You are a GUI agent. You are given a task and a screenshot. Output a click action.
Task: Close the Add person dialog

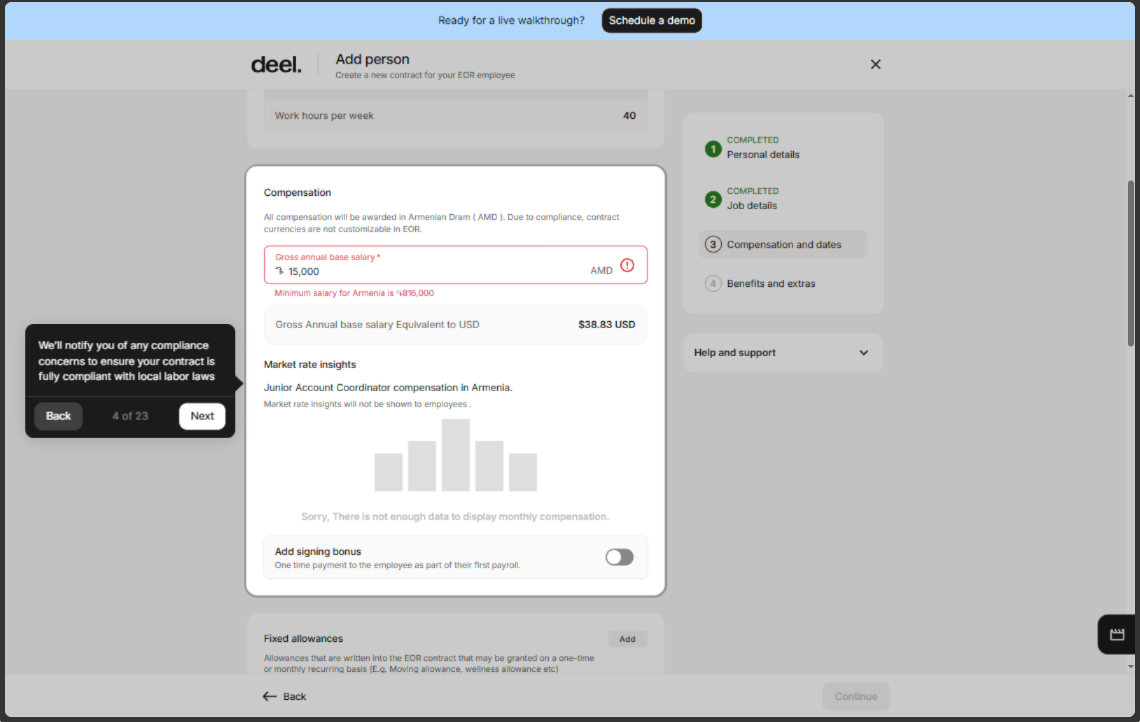[x=875, y=64]
